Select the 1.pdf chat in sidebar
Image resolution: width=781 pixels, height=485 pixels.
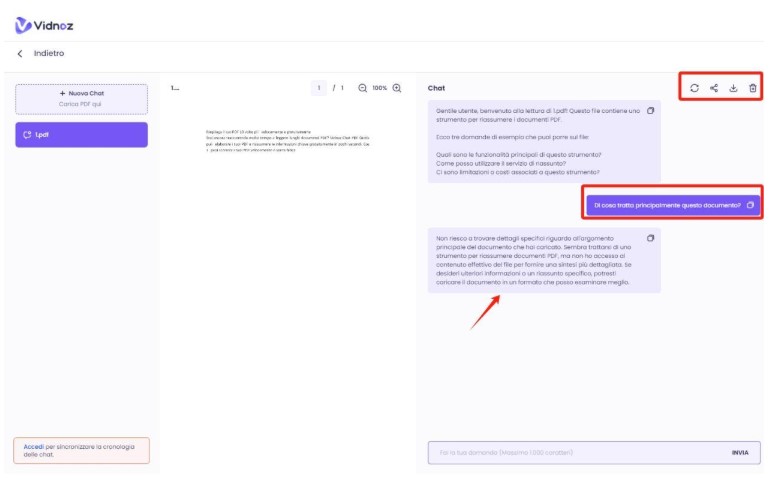click(x=81, y=135)
